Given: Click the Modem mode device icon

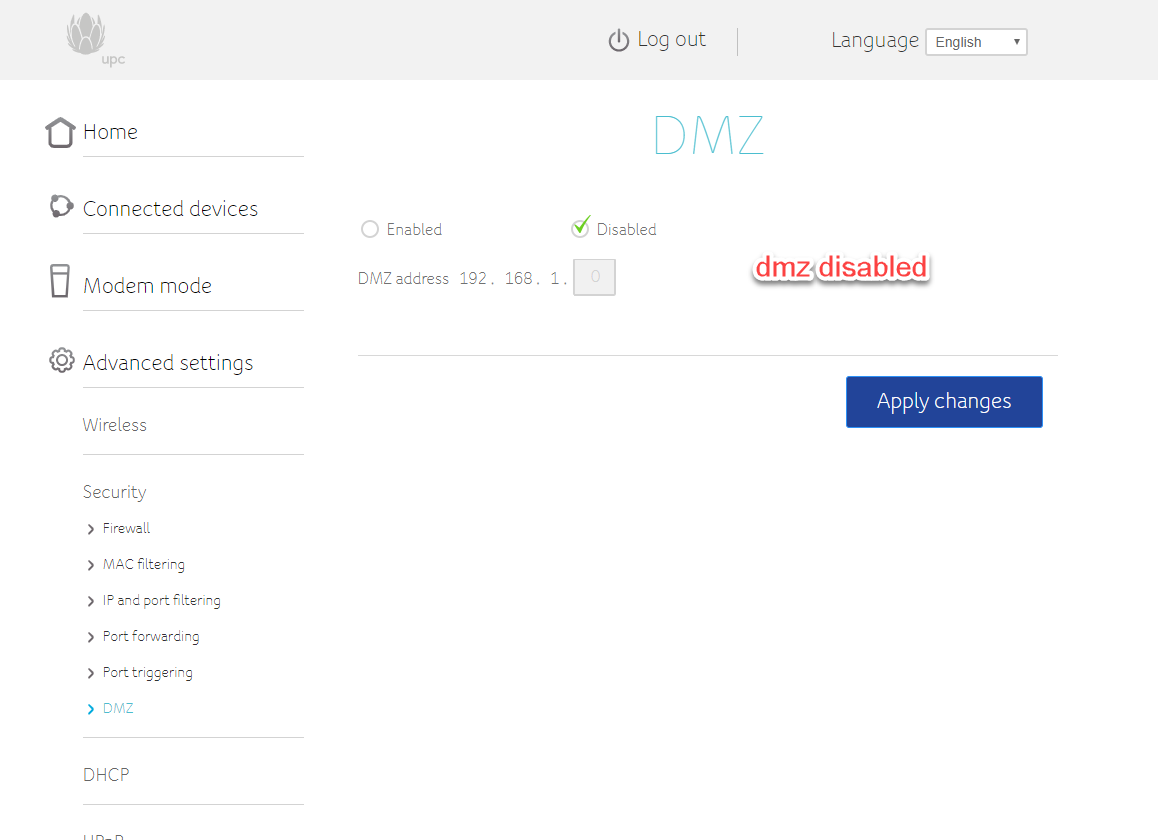Looking at the screenshot, I should point(60,281).
